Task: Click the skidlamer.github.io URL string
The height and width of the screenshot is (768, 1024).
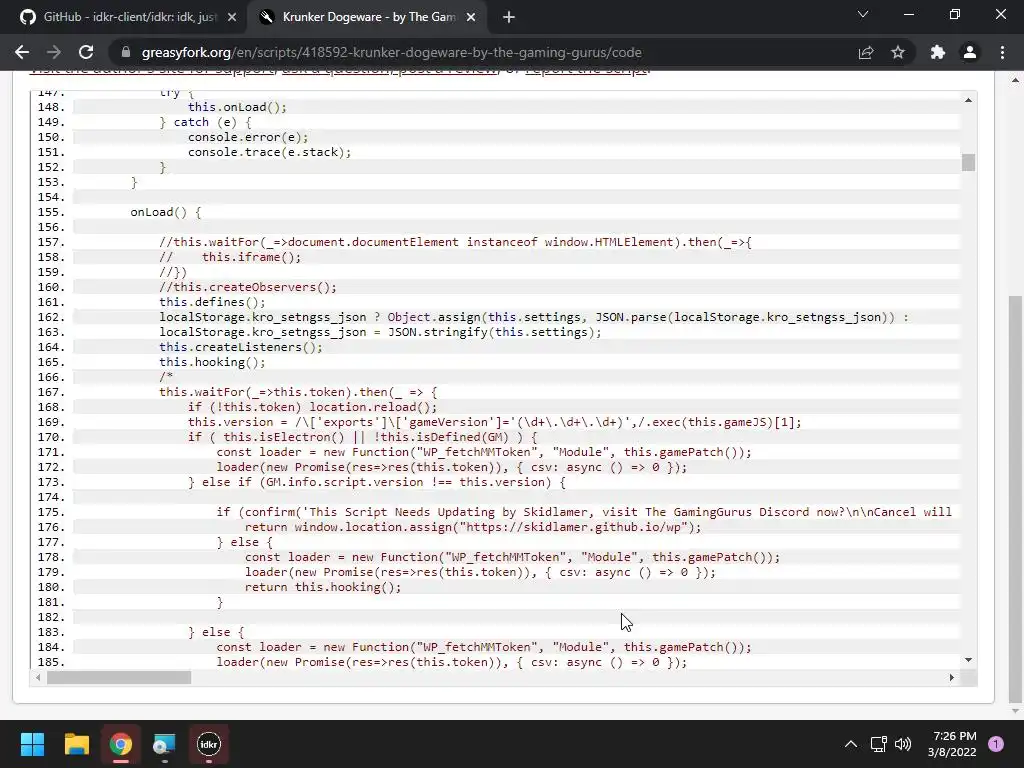Action: pyautogui.click(x=574, y=528)
